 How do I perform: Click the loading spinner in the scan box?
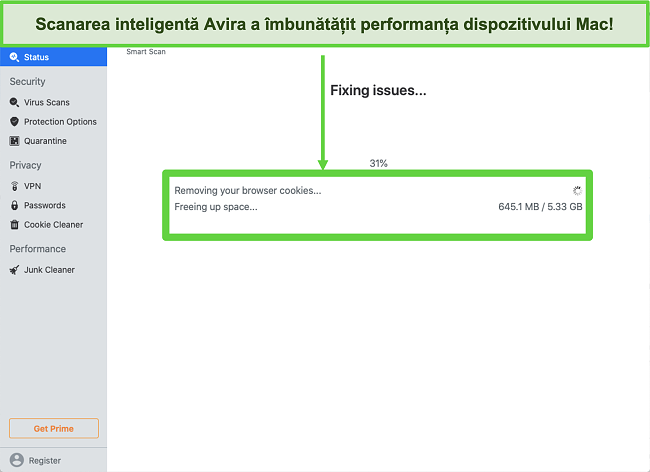coord(577,190)
